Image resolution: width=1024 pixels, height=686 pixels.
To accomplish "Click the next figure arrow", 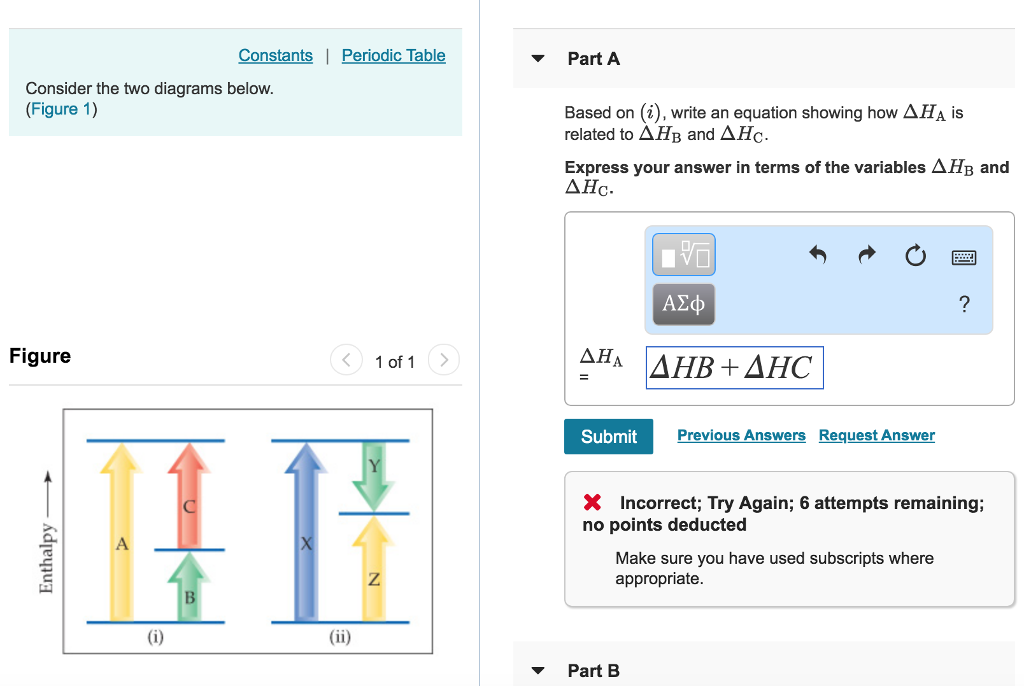I will (x=443, y=360).
